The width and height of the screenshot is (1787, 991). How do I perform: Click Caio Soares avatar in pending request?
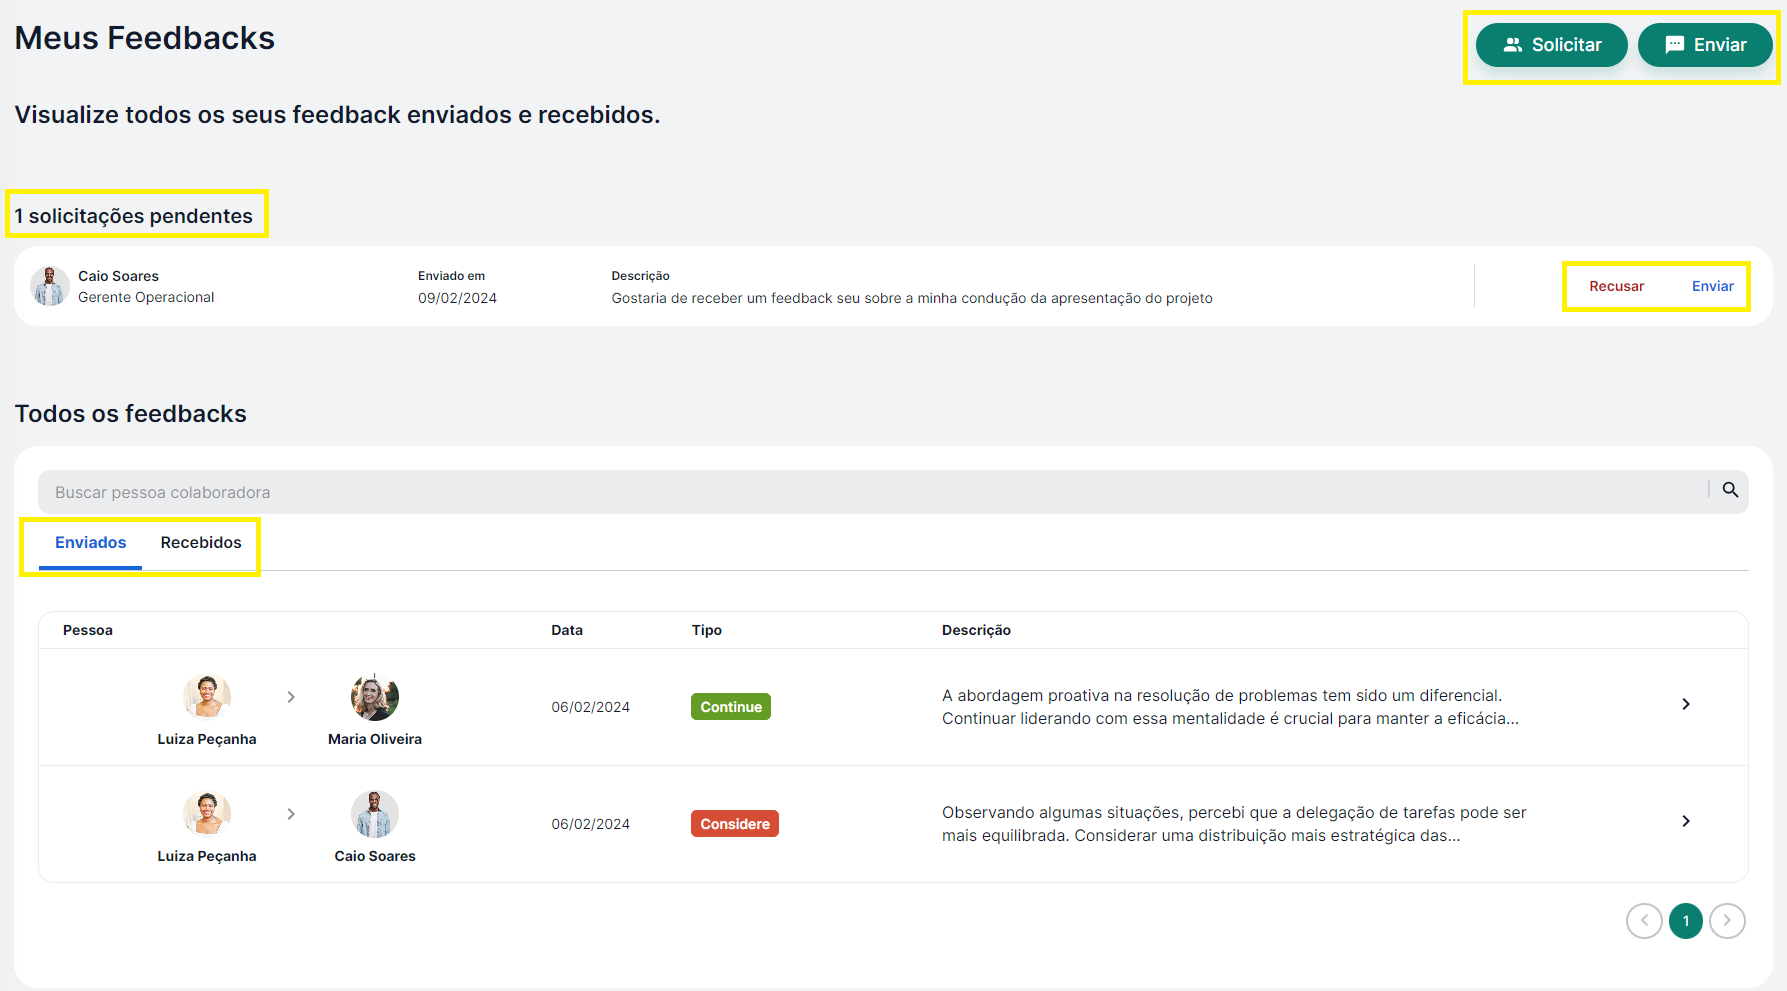(50, 286)
